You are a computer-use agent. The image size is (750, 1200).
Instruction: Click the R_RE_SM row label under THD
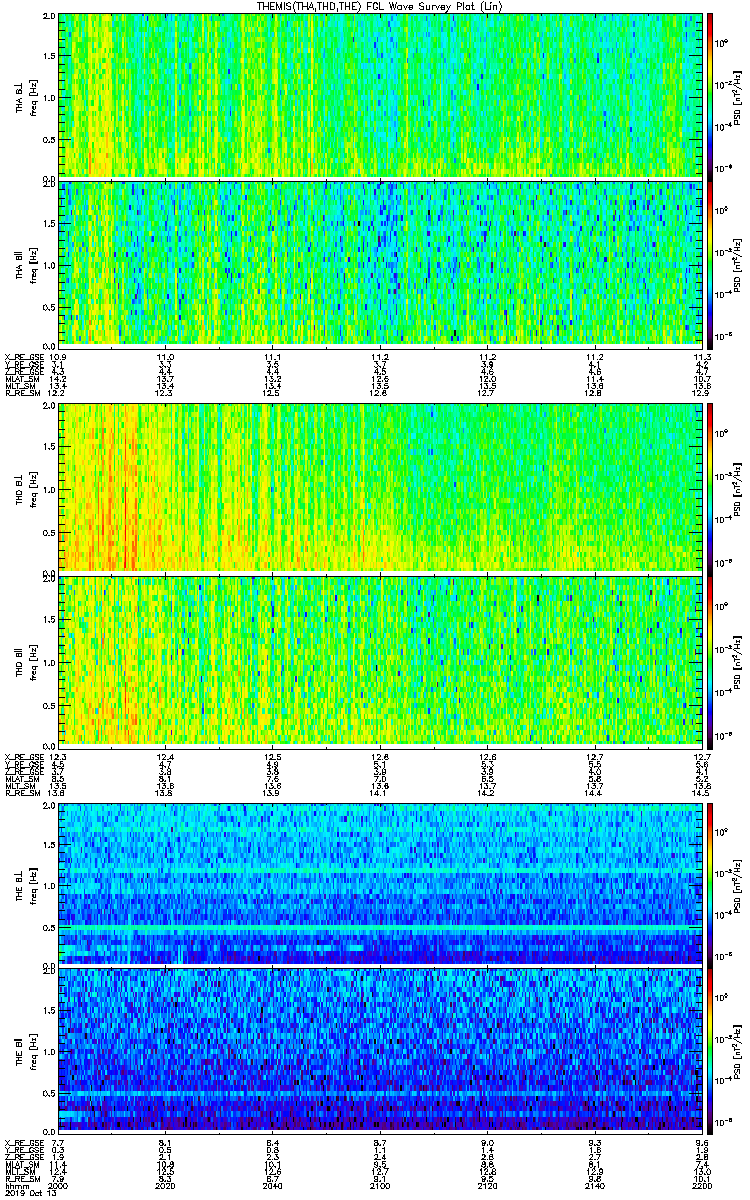(x=23, y=792)
